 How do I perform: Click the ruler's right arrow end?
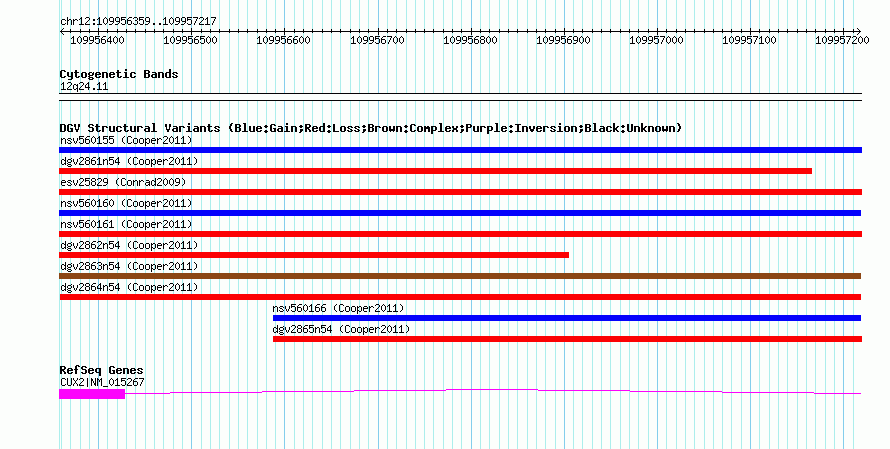pos(859,32)
